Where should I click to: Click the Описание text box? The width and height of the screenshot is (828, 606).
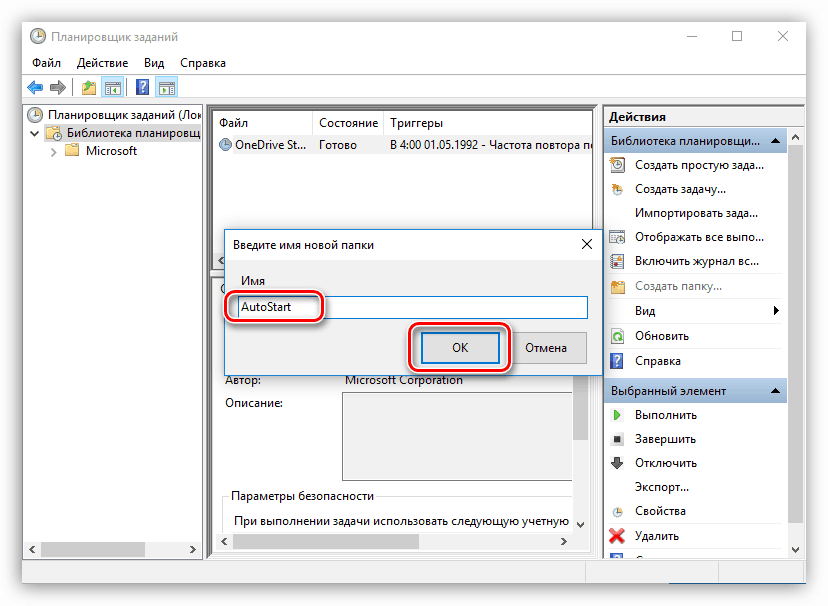coord(457,437)
